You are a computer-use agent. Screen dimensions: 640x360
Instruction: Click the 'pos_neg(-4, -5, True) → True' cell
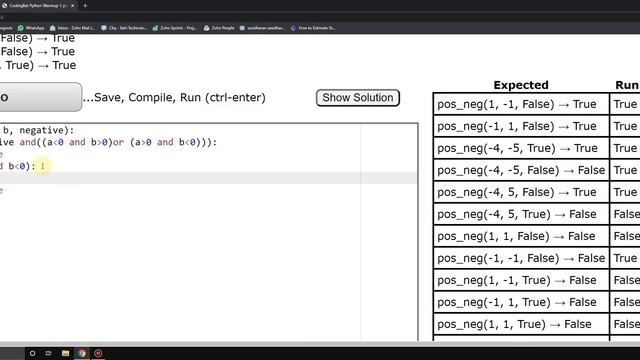tap(521, 148)
